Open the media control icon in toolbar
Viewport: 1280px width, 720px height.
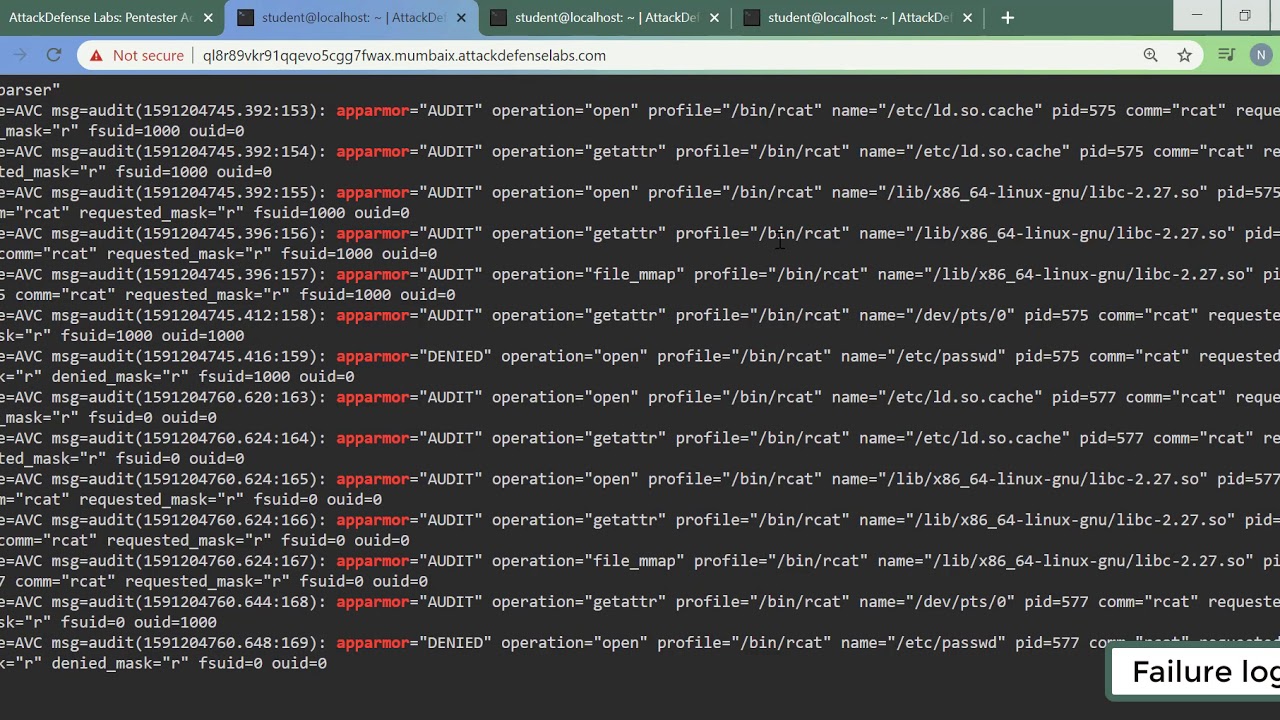(1226, 56)
